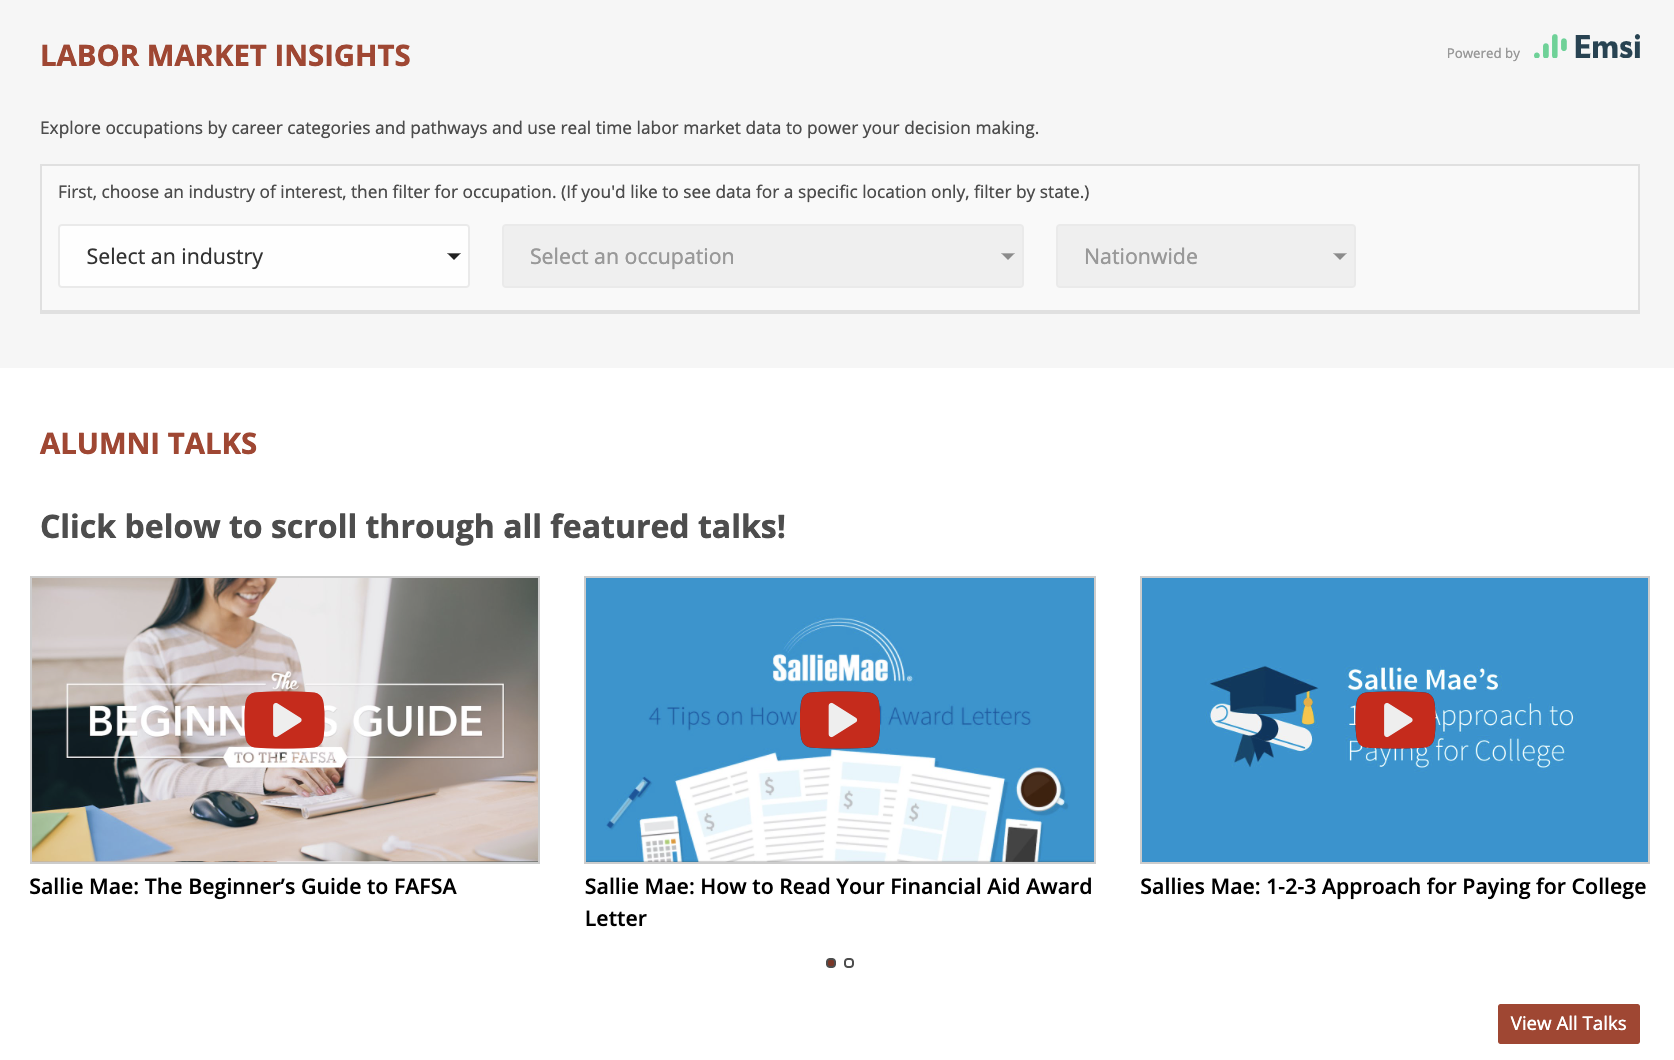Play the Beginner's Guide to FAFSA video

[285, 720]
